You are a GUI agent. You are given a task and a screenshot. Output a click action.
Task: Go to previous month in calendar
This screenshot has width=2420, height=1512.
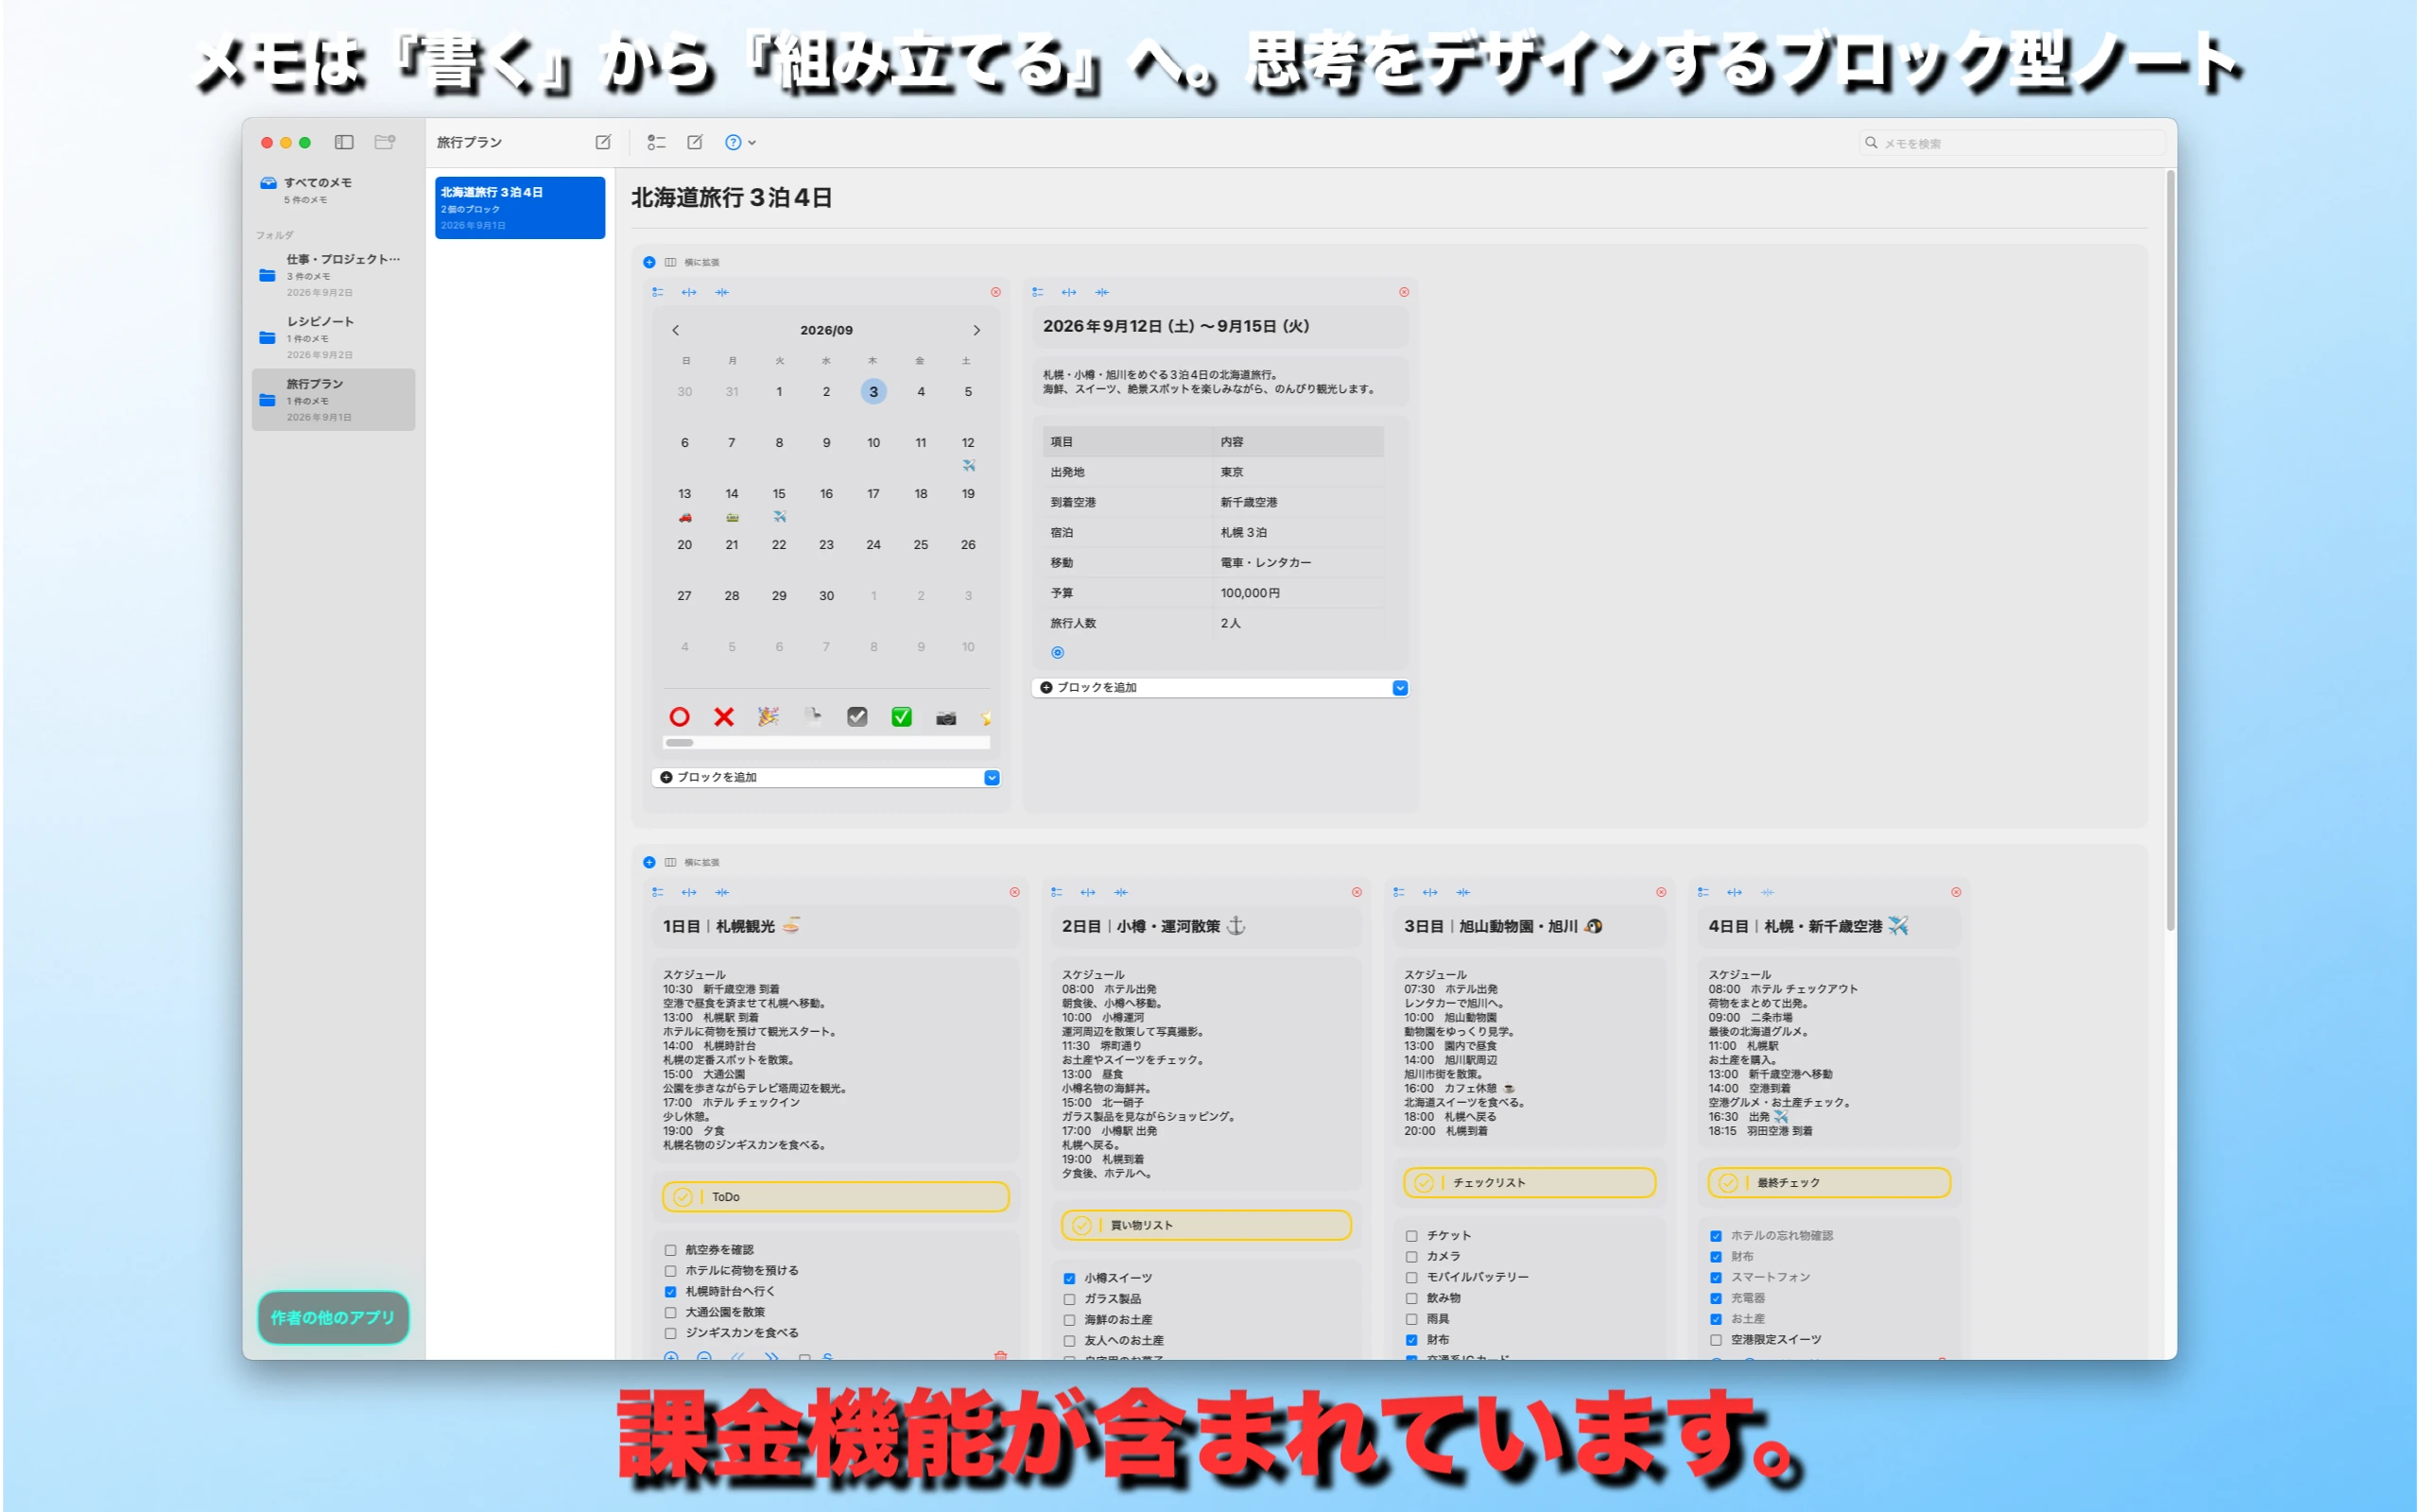pos(675,330)
